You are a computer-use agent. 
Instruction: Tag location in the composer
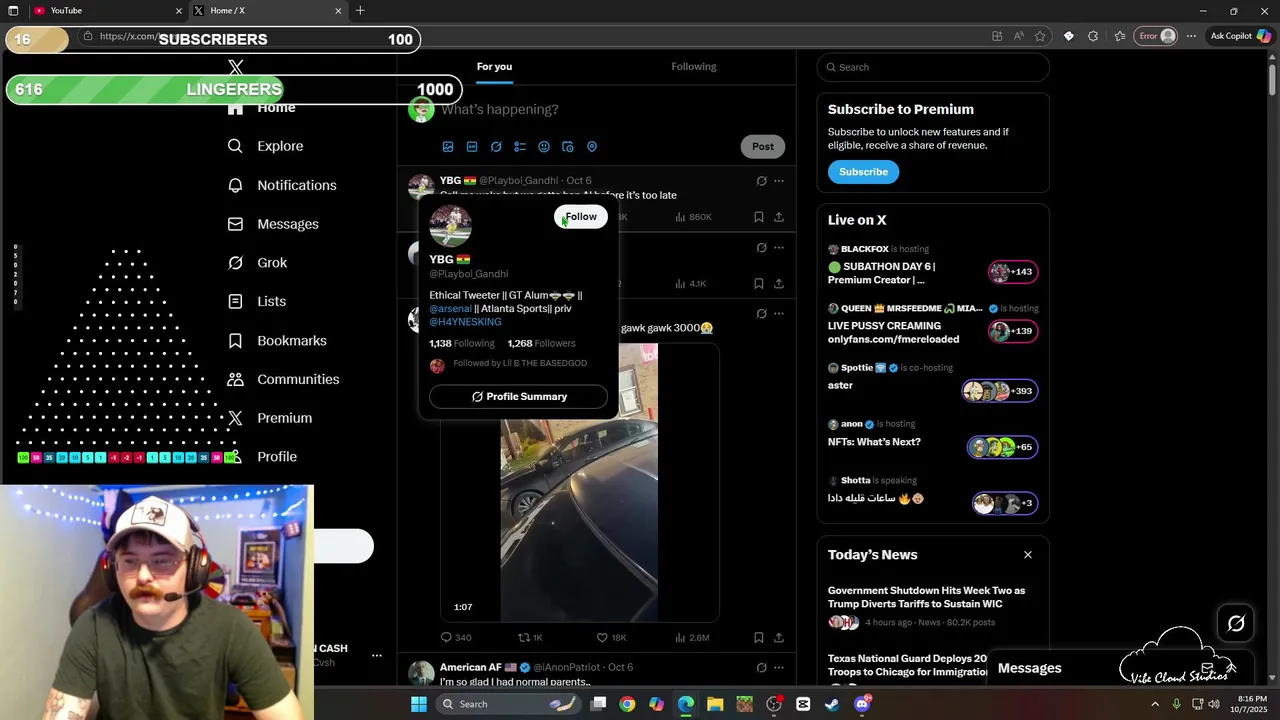[x=592, y=147]
